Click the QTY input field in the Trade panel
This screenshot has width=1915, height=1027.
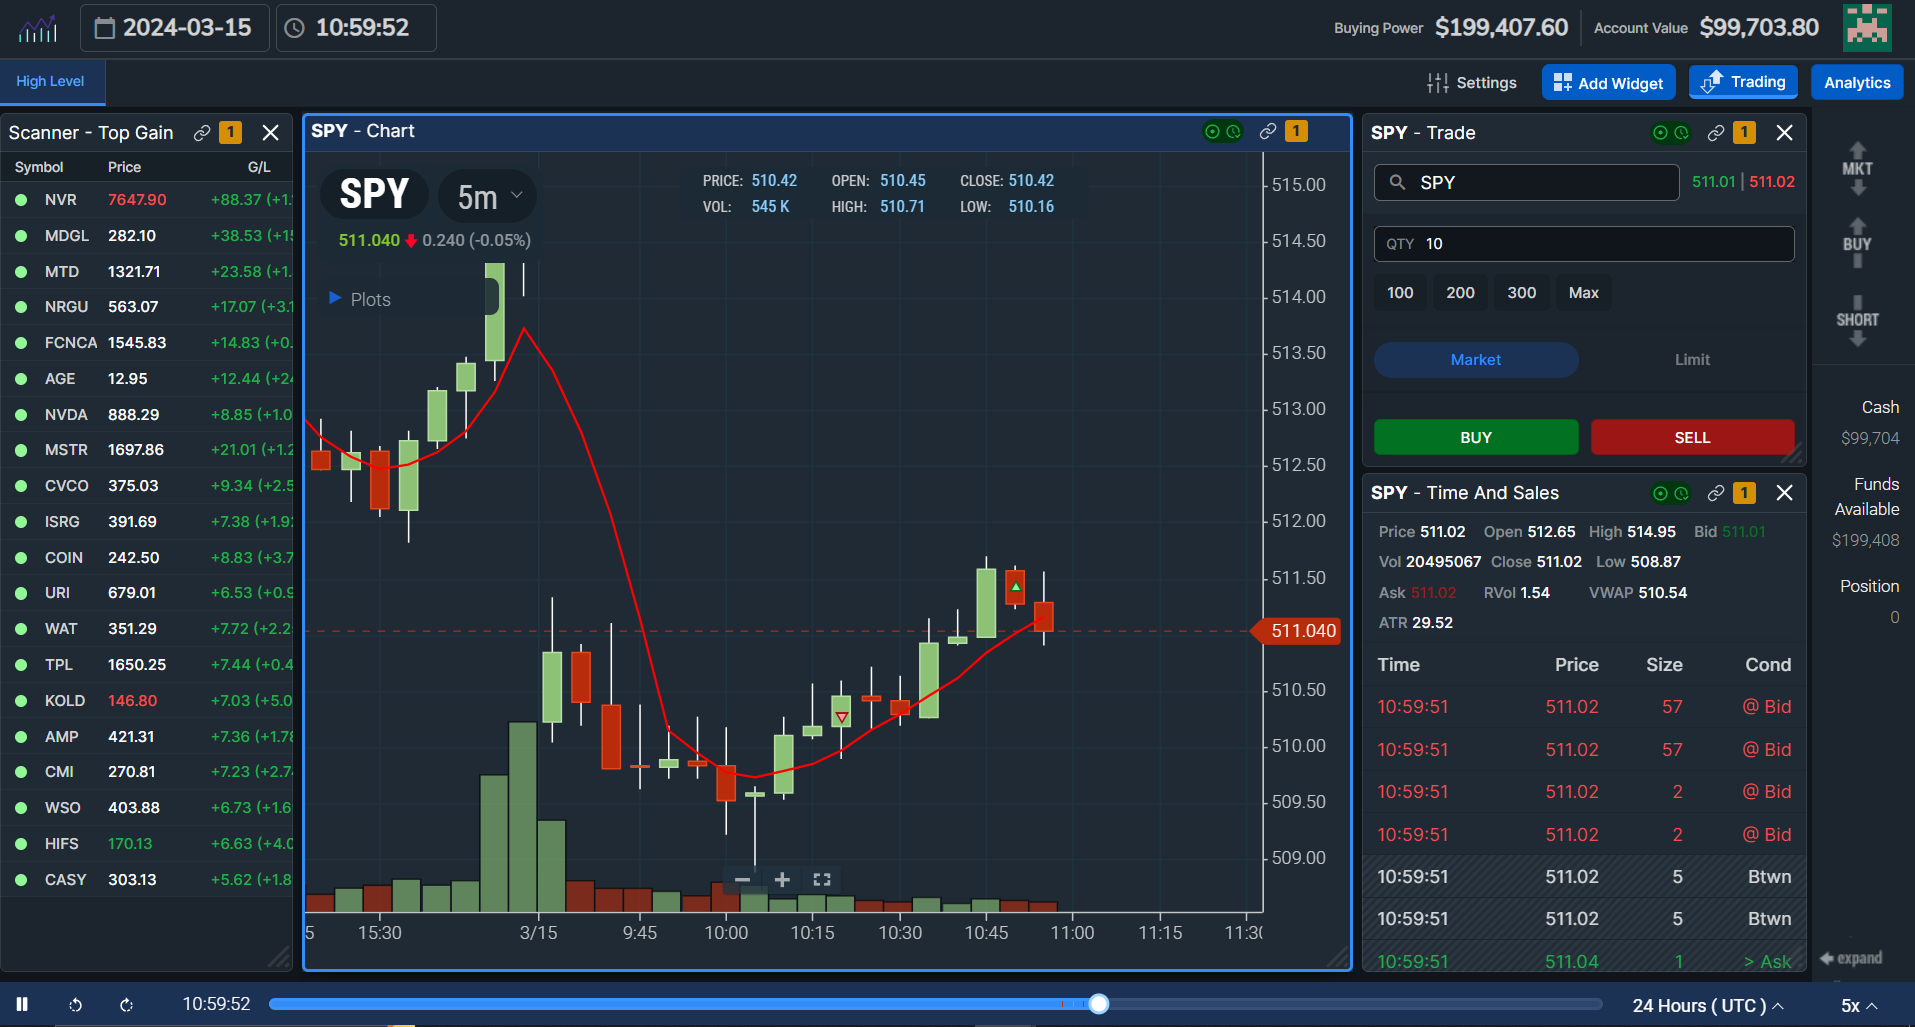(1583, 243)
